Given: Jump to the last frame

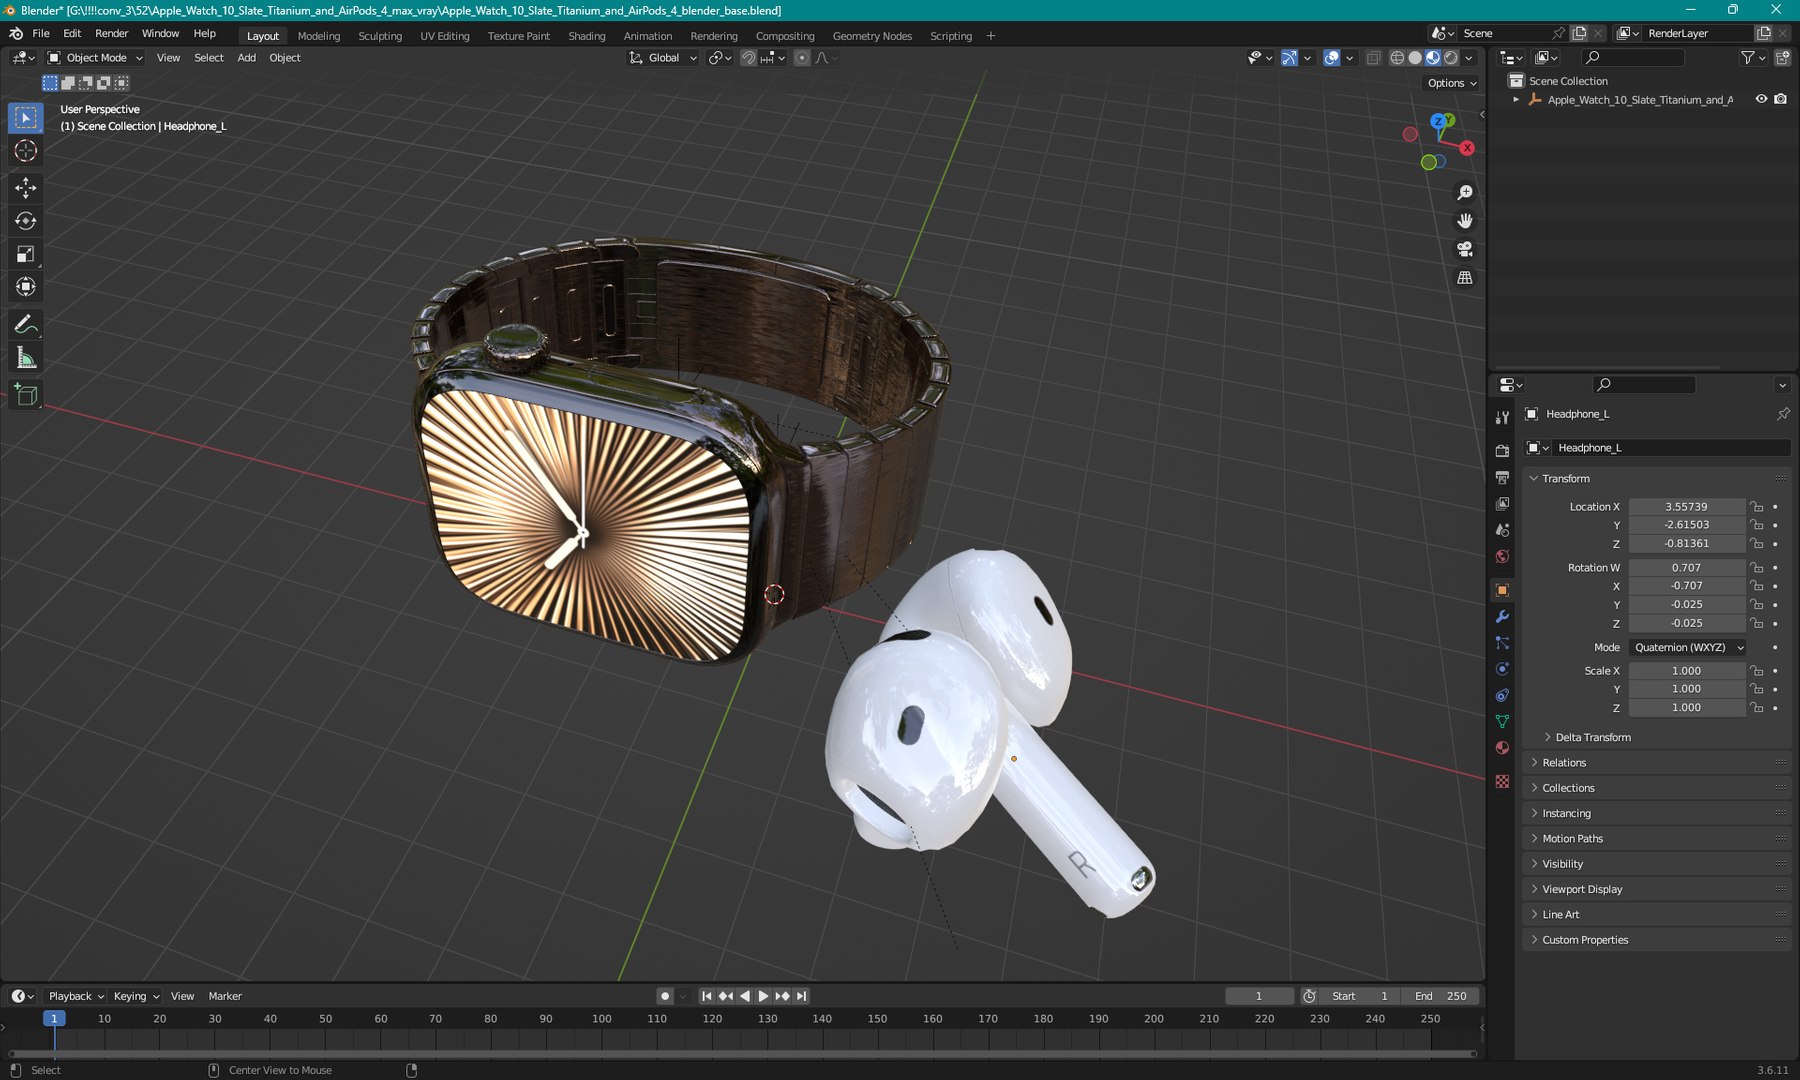Looking at the screenshot, I should (x=801, y=996).
